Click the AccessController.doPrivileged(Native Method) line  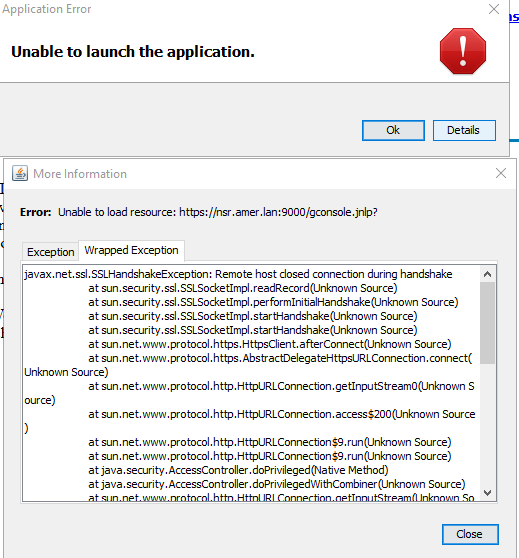tap(238, 470)
